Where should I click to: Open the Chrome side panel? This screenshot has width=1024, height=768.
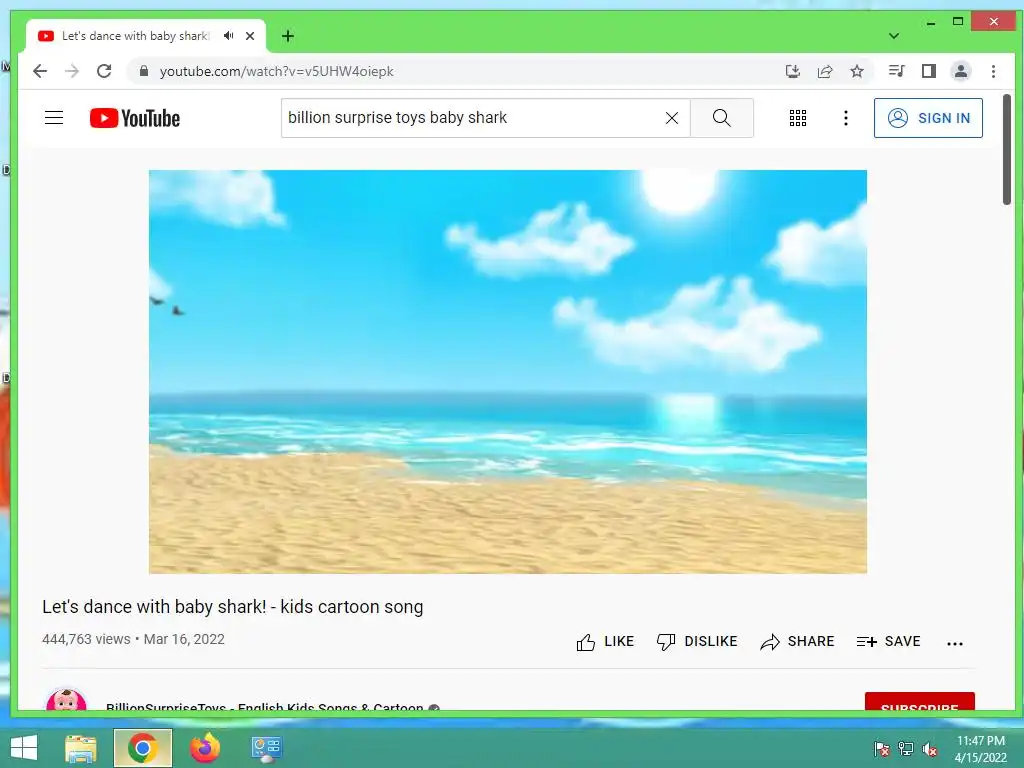click(x=929, y=71)
